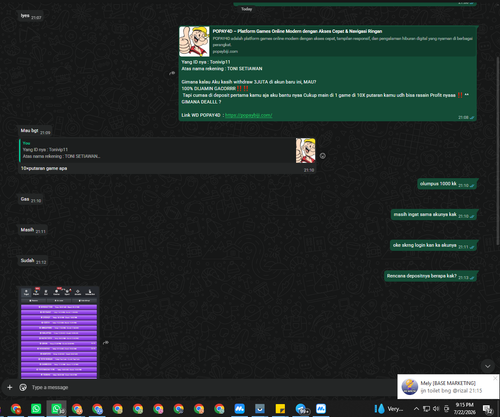Open network settings tray icon
The width and height of the screenshot is (500, 417).
pos(426,409)
